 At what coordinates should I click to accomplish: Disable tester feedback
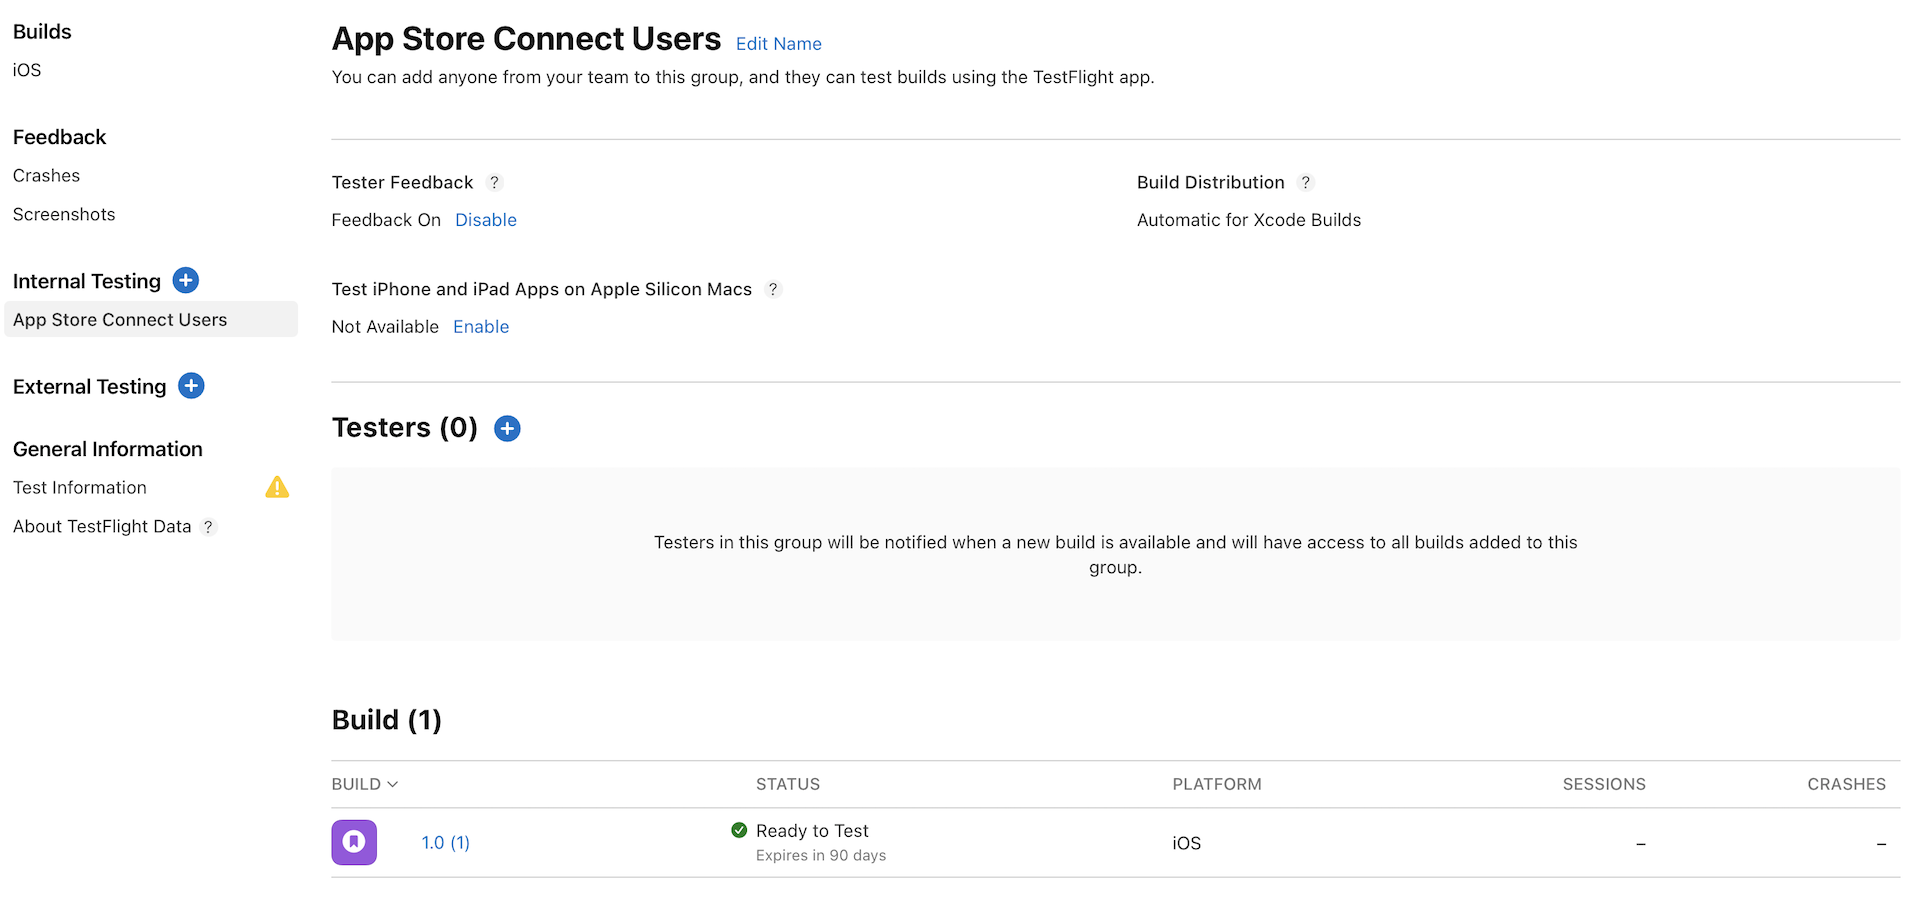[x=486, y=220]
